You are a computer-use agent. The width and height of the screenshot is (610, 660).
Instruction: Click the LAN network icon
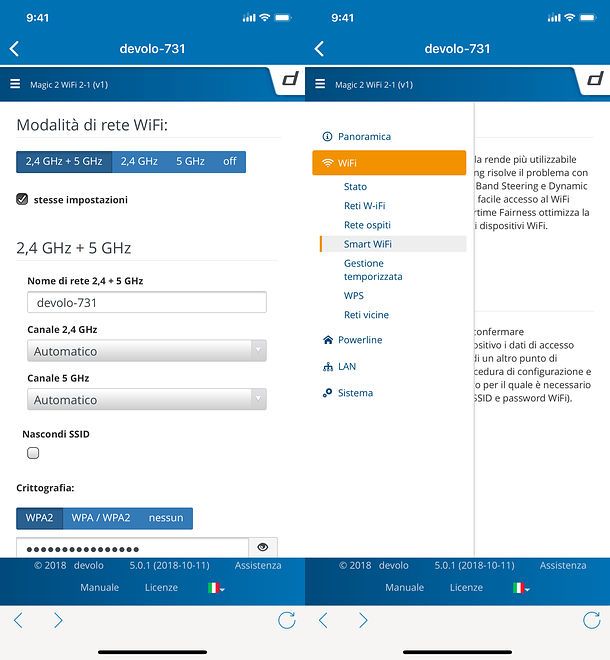tap(328, 367)
